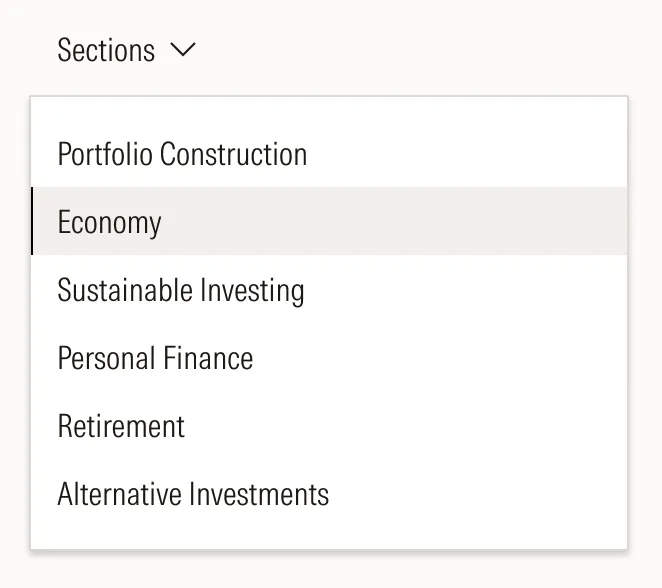
Task: Select Portfolio Construction from the menu
Action: [x=182, y=154]
